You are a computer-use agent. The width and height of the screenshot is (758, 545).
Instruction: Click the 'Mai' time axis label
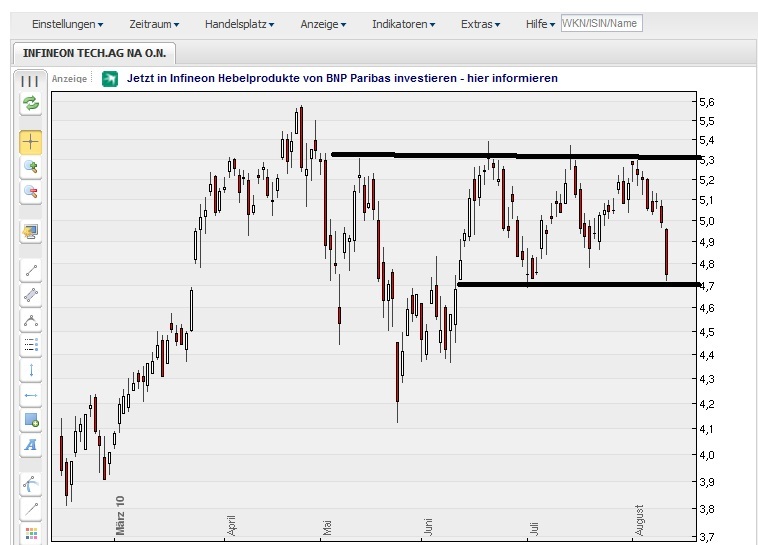tap(327, 528)
